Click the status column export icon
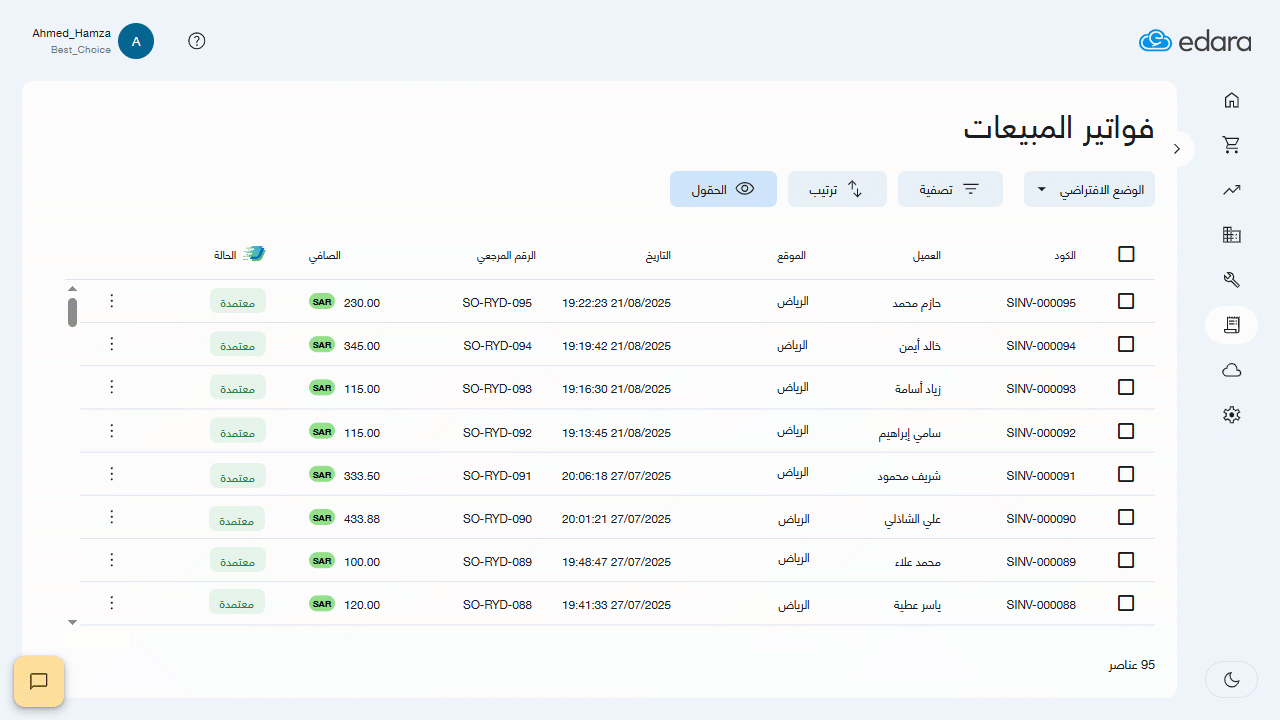 click(x=254, y=254)
